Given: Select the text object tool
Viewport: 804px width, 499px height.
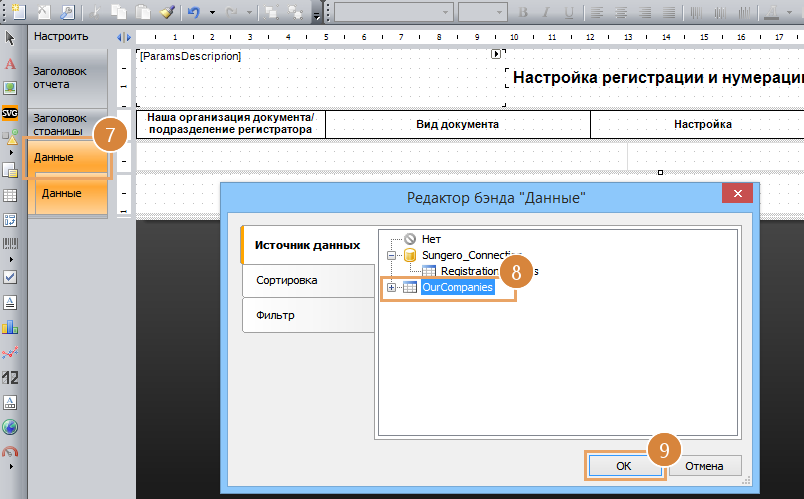Looking at the screenshot, I should 10,63.
